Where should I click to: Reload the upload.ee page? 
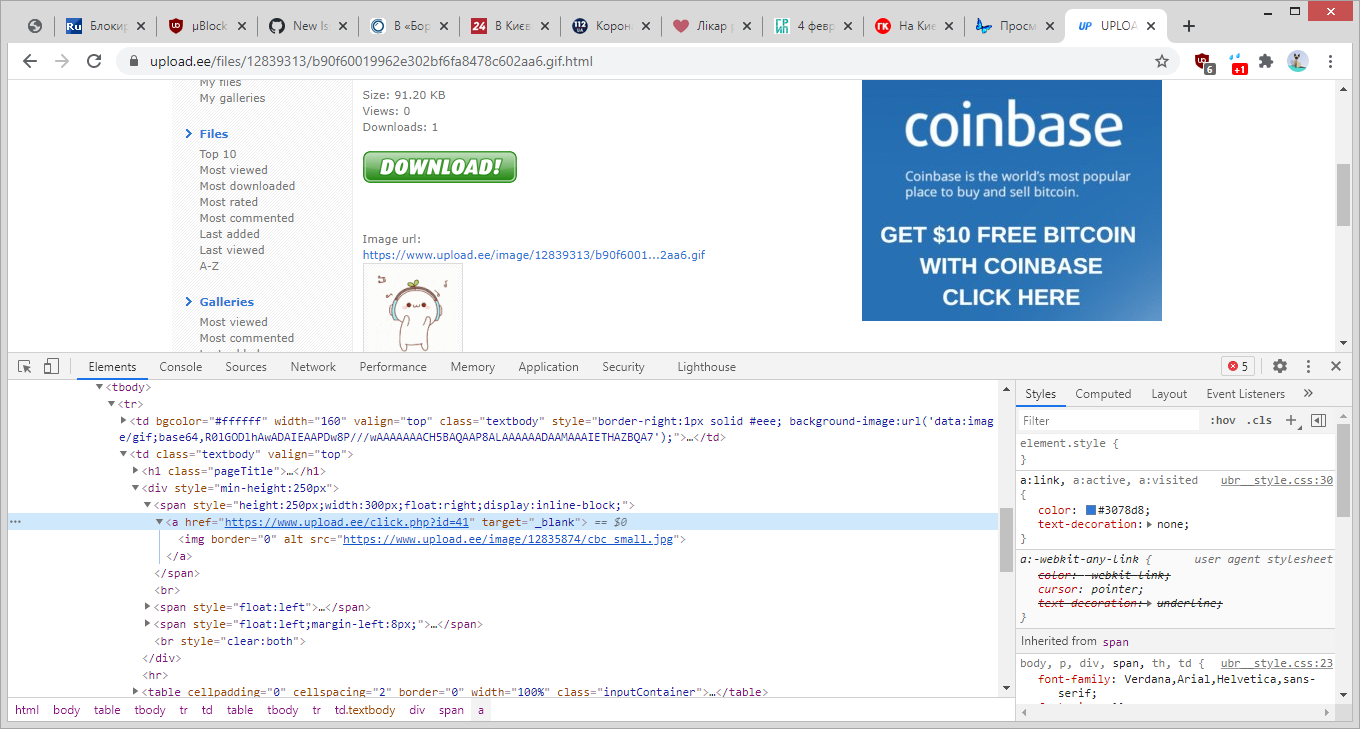[x=94, y=61]
